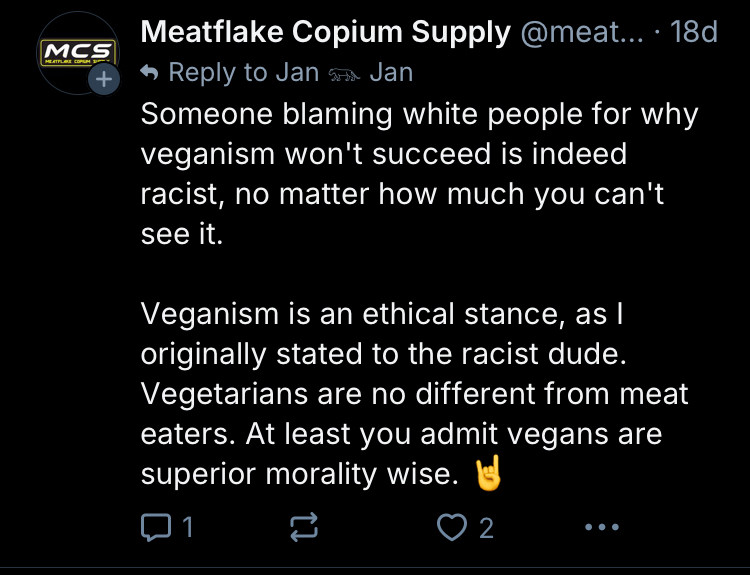Click the panther emoji beside Jan
Screen dimensions: 750x575
[x=344, y=74]
